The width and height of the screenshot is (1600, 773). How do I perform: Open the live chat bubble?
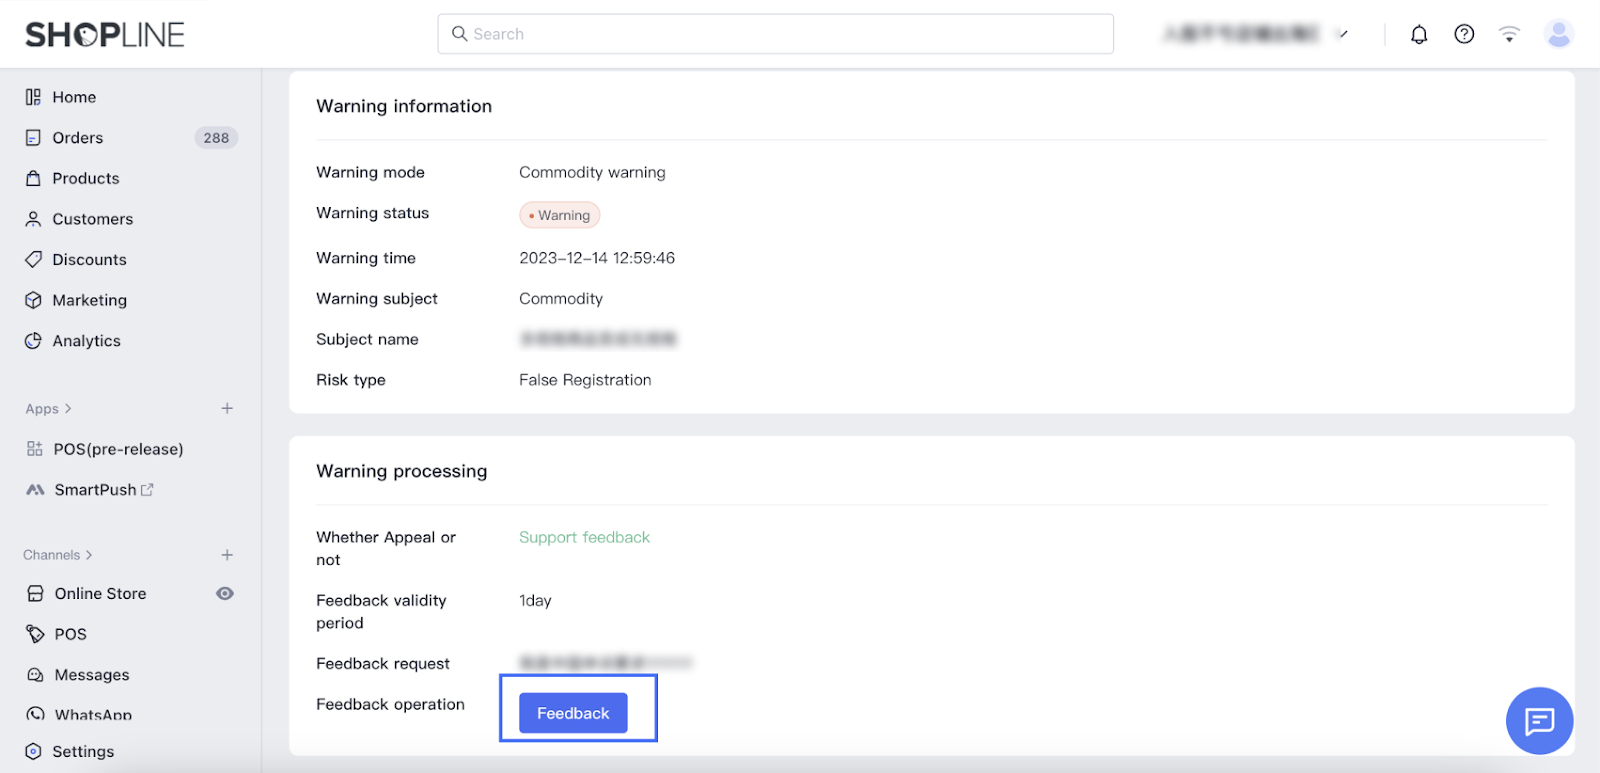[x=1539, y=720]
